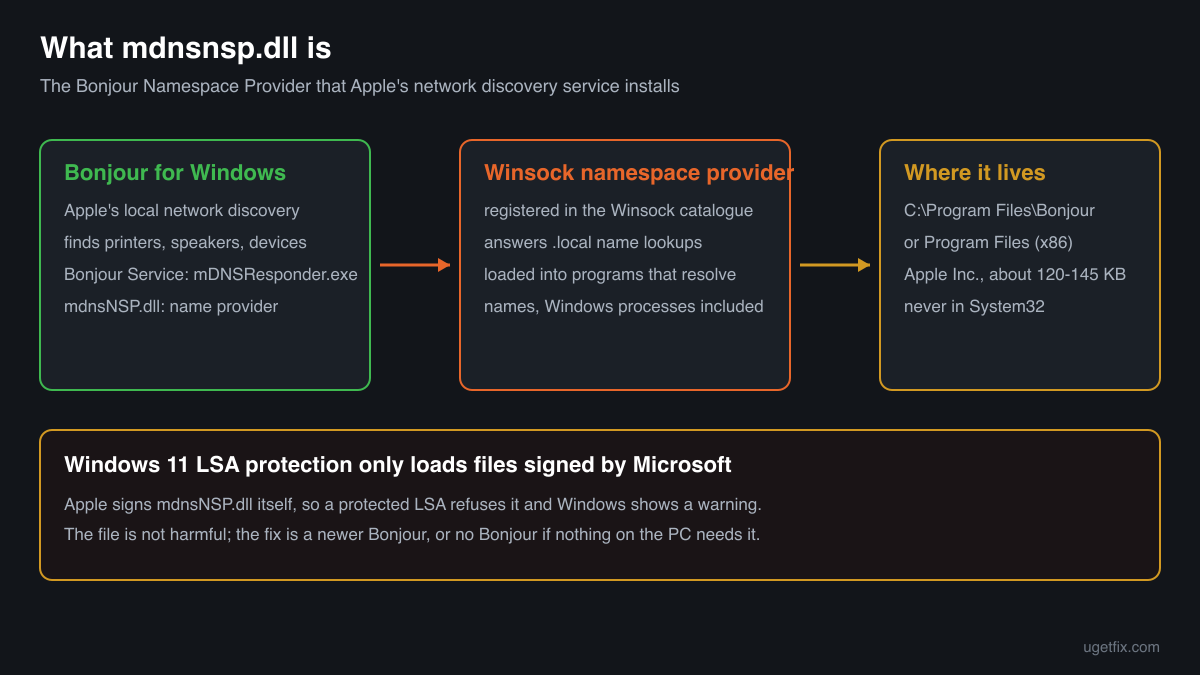Click 'or Program Files (x86)' line
The width and height of the screenshot is (1200, 675).
pos(988,242)
